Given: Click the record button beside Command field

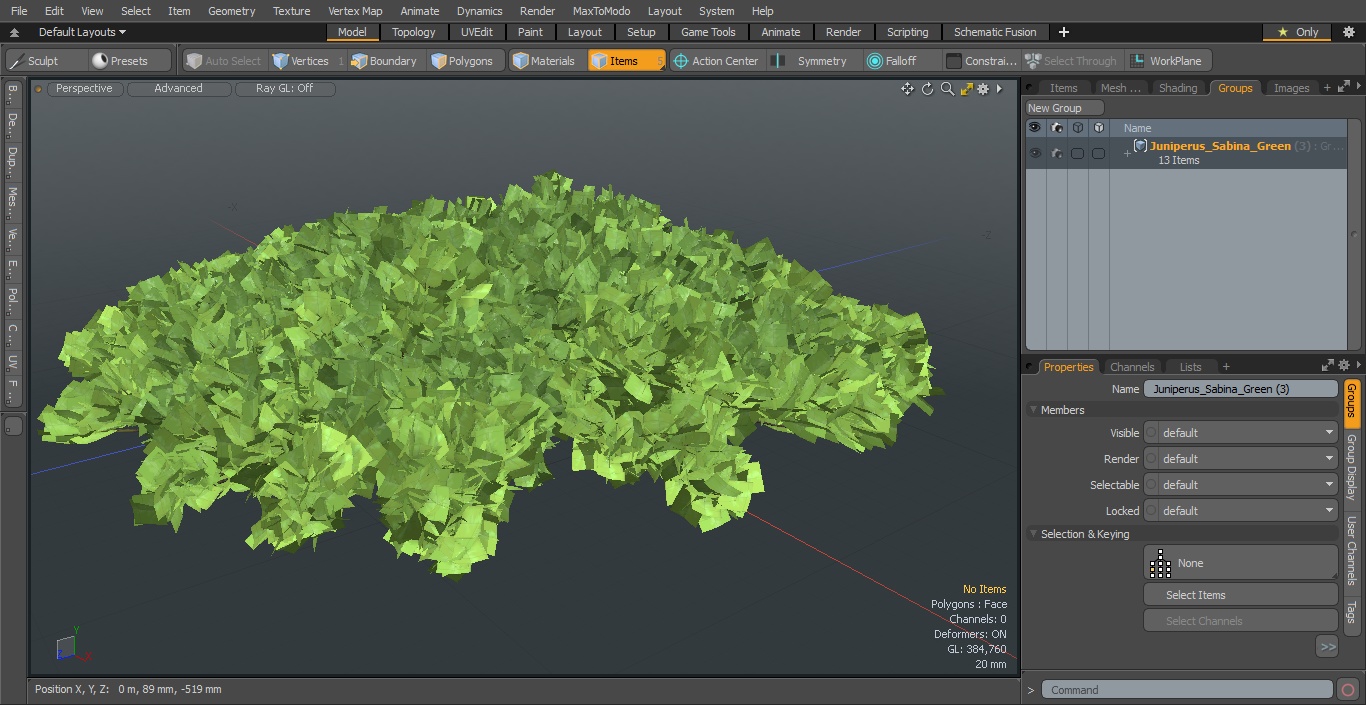Looking at the screenshot, I should (1347, 690).
